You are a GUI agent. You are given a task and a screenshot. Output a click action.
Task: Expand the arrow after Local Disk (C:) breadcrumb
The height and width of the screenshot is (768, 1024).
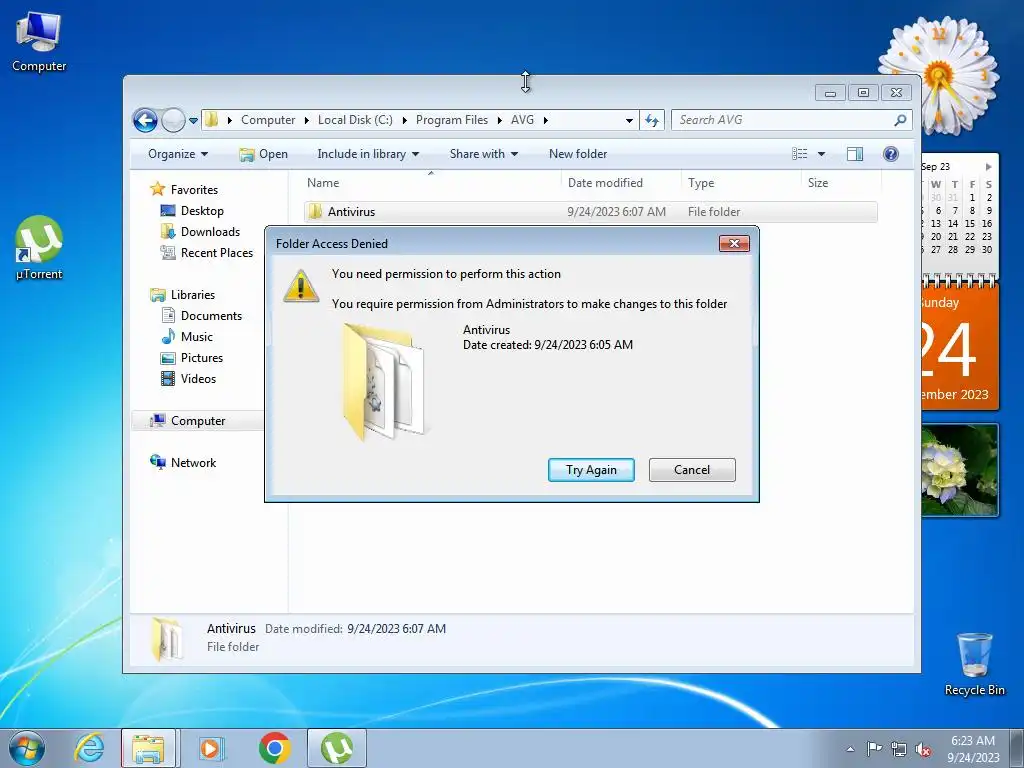405,120
